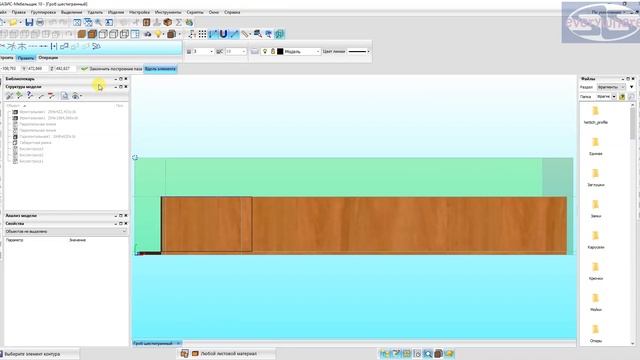
Task: Click the red-marked icon in structure toolbar
Action: tap(51, 96)
